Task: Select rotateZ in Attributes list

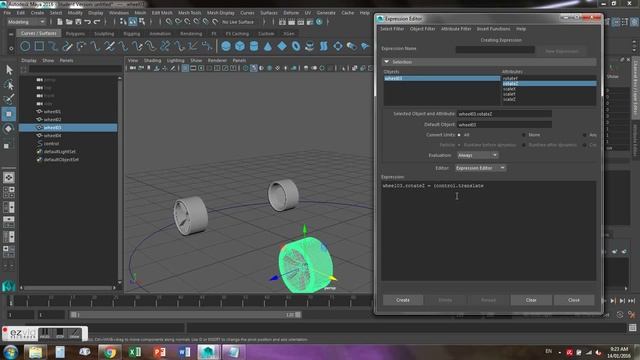Action: tap(549, 83)
